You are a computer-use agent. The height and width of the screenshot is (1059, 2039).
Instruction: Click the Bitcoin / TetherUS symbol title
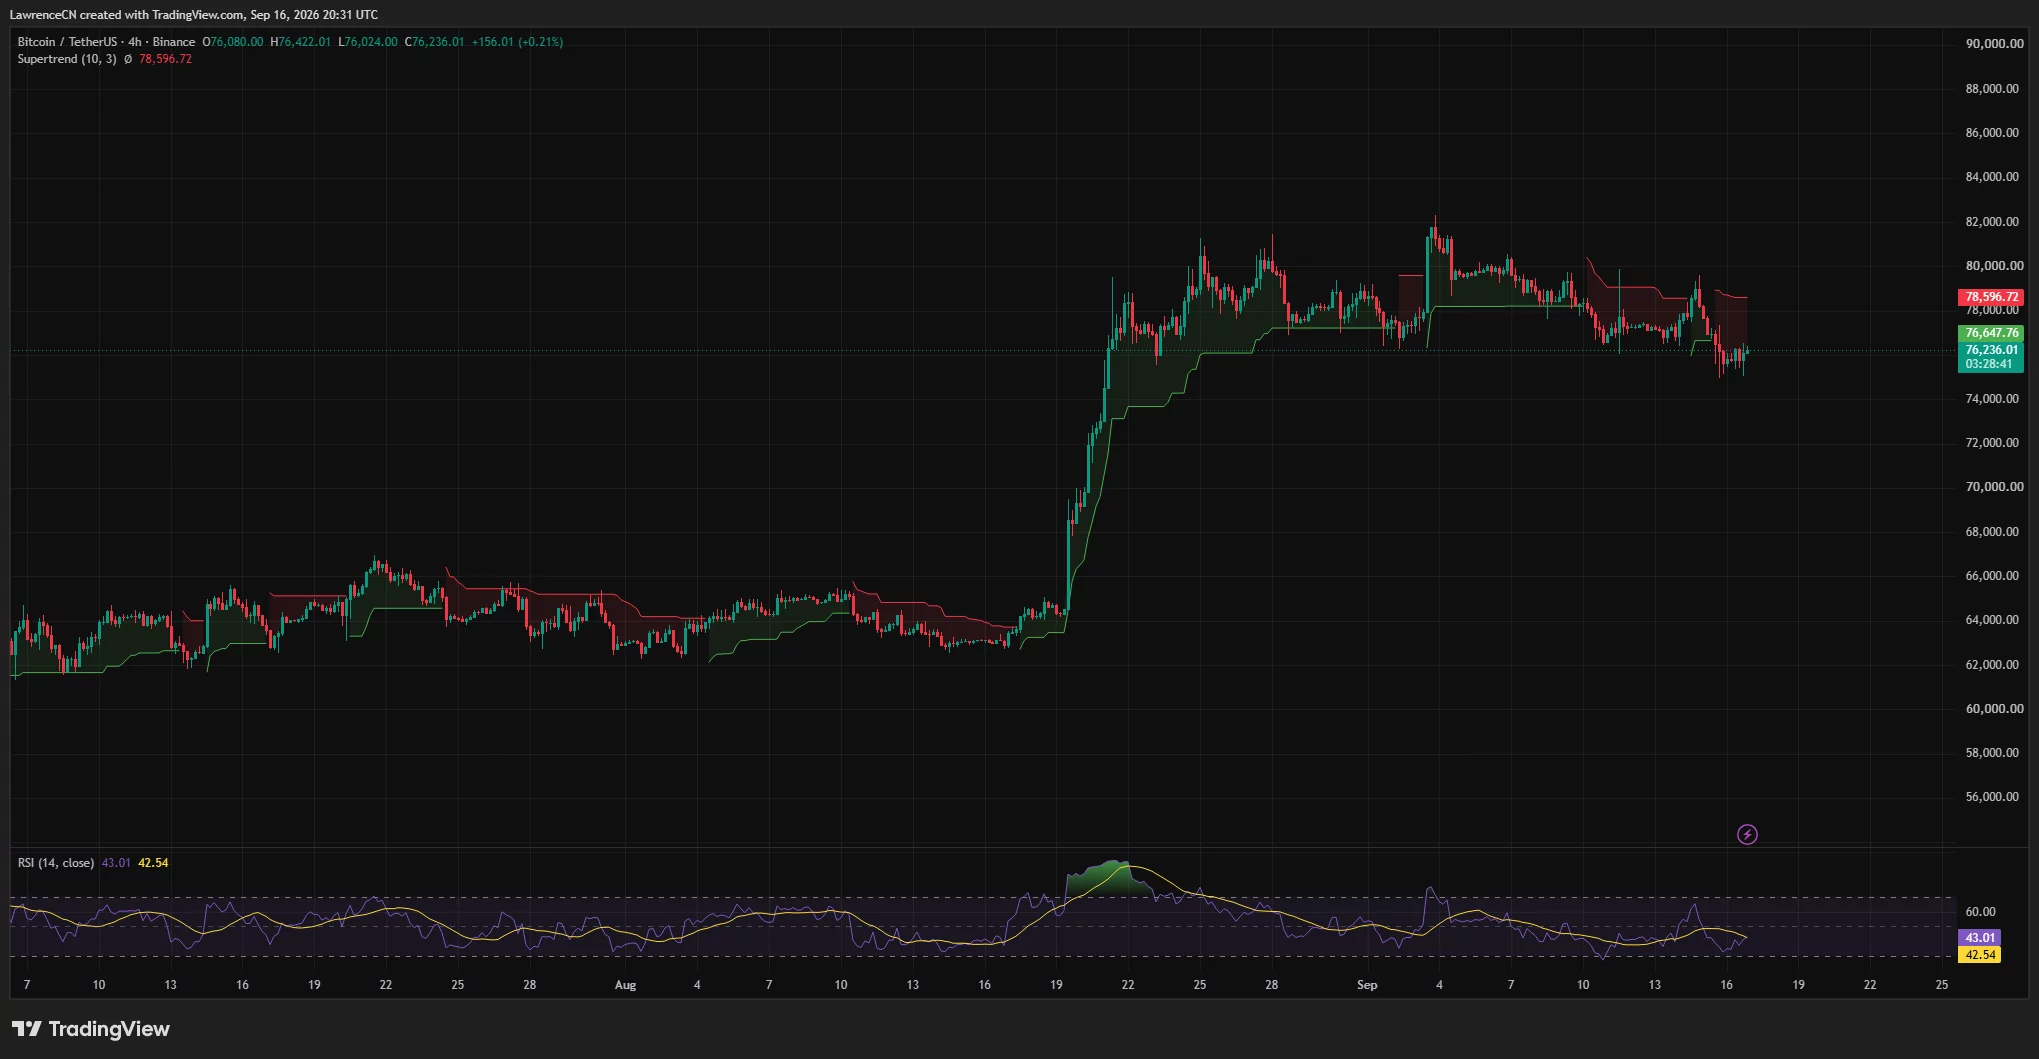pos(67,42)
